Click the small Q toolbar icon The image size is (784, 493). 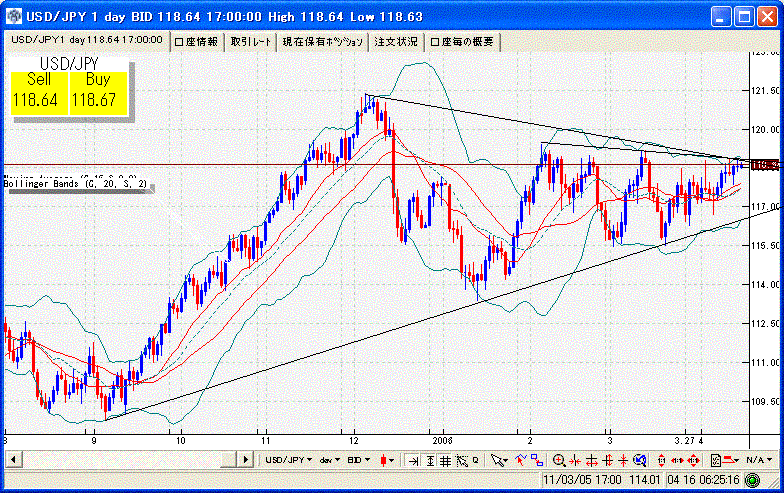[x=476, y=460]
